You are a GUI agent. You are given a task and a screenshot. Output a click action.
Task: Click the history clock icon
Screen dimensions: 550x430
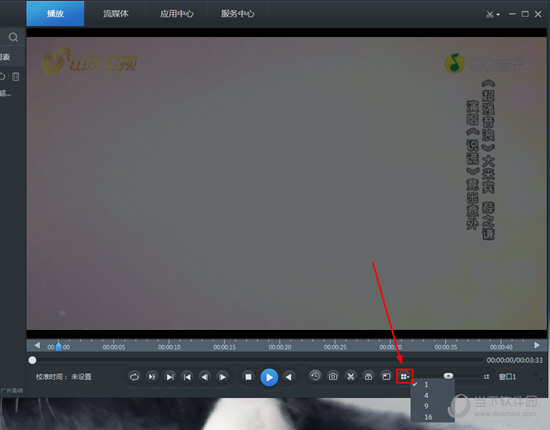(315, 376)
